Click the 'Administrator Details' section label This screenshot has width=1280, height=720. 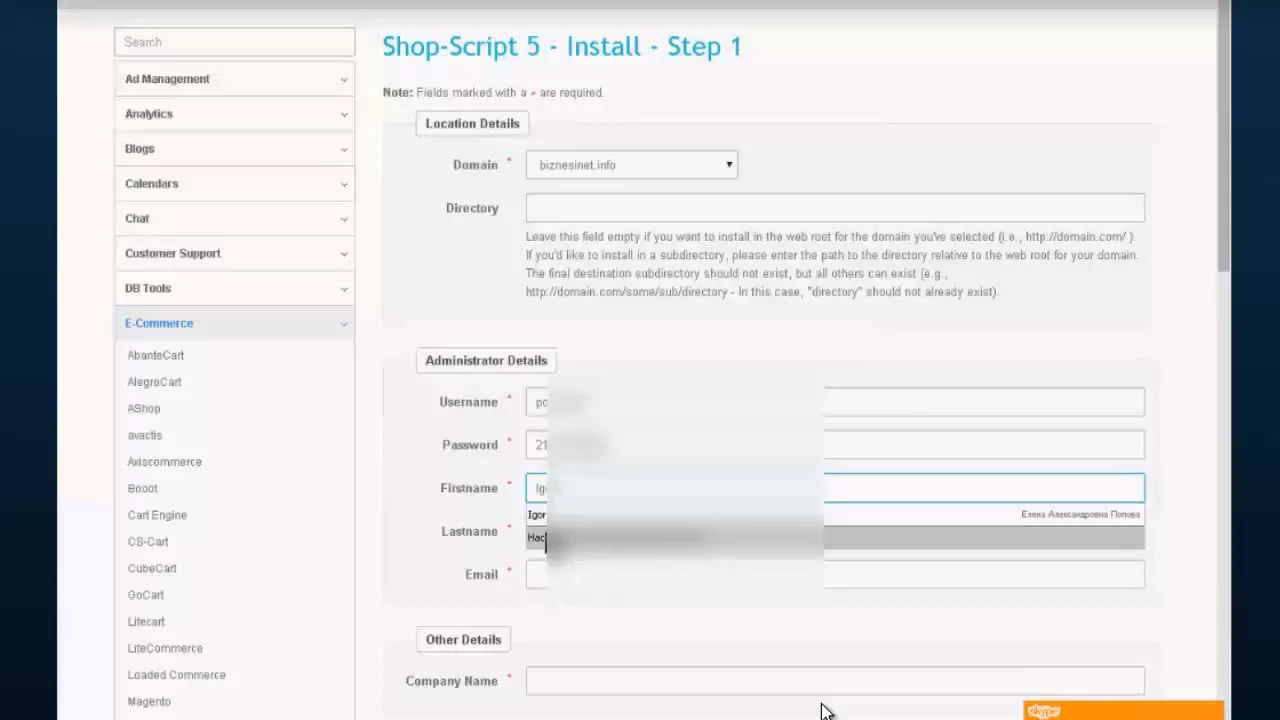click(486, 360)
